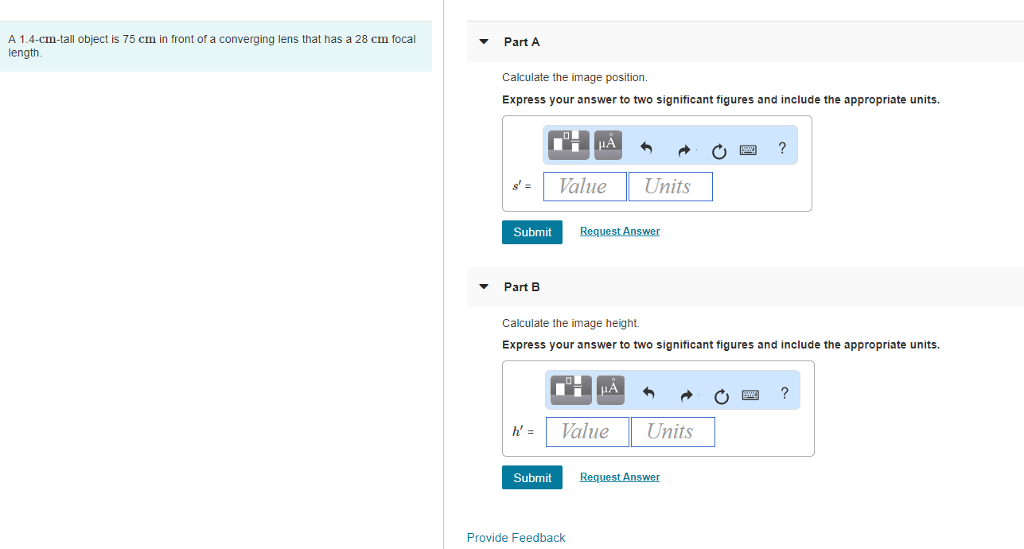Reset the Part A answer field
The width and height of the screenshot is (1024, 549).
[718, 151]
